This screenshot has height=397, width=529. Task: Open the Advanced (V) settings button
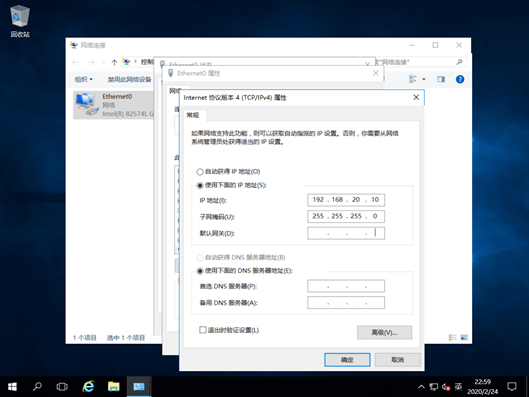[x=384, y=333]
